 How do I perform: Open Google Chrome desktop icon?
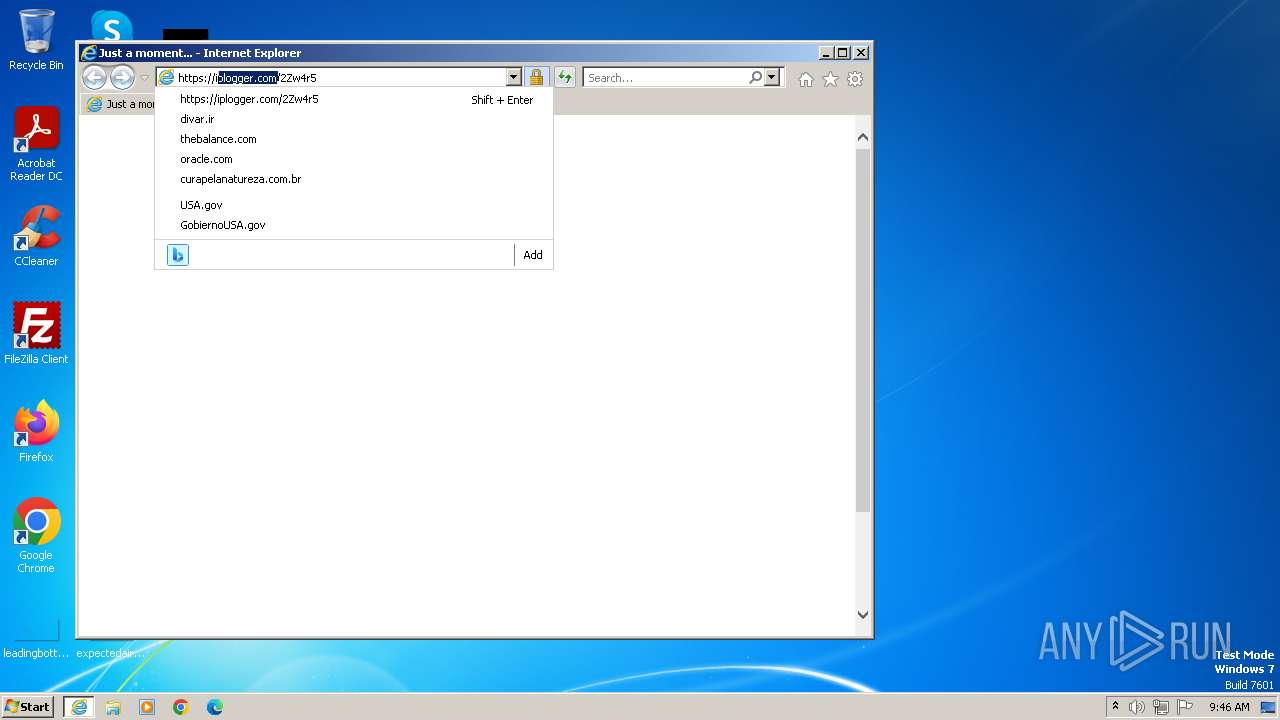pyautogui.click(x=36, y=535)
